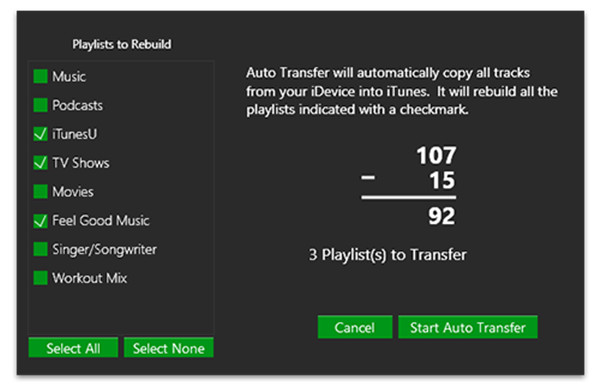Image resolution: width=600 pixels, height=386 pixels.
Task: Click the Select None button
Action: (168, 348)
